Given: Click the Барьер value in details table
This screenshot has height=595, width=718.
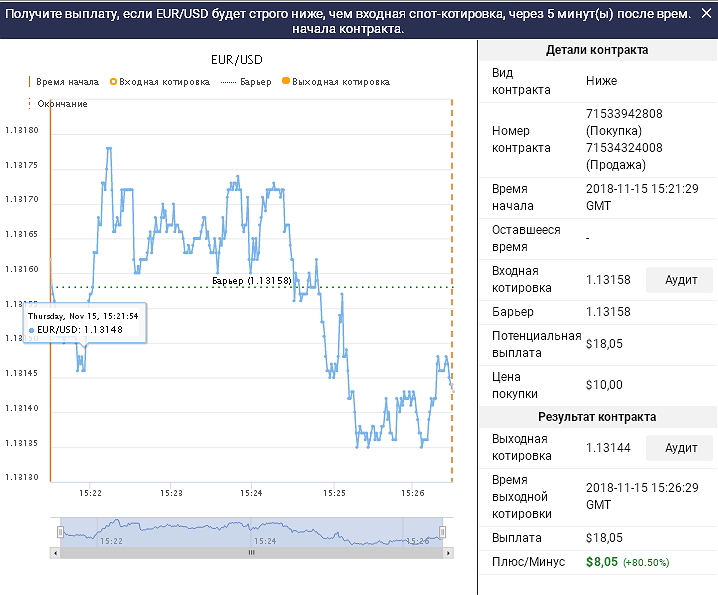Looking at the screenshot, I should click(608, 312).
